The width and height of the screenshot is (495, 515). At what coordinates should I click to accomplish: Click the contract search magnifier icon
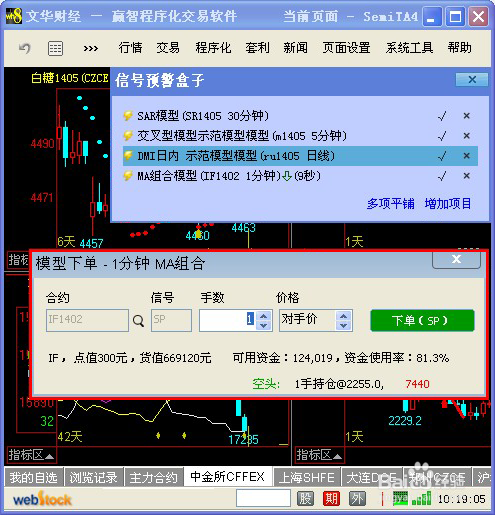(x=138, y=321)
